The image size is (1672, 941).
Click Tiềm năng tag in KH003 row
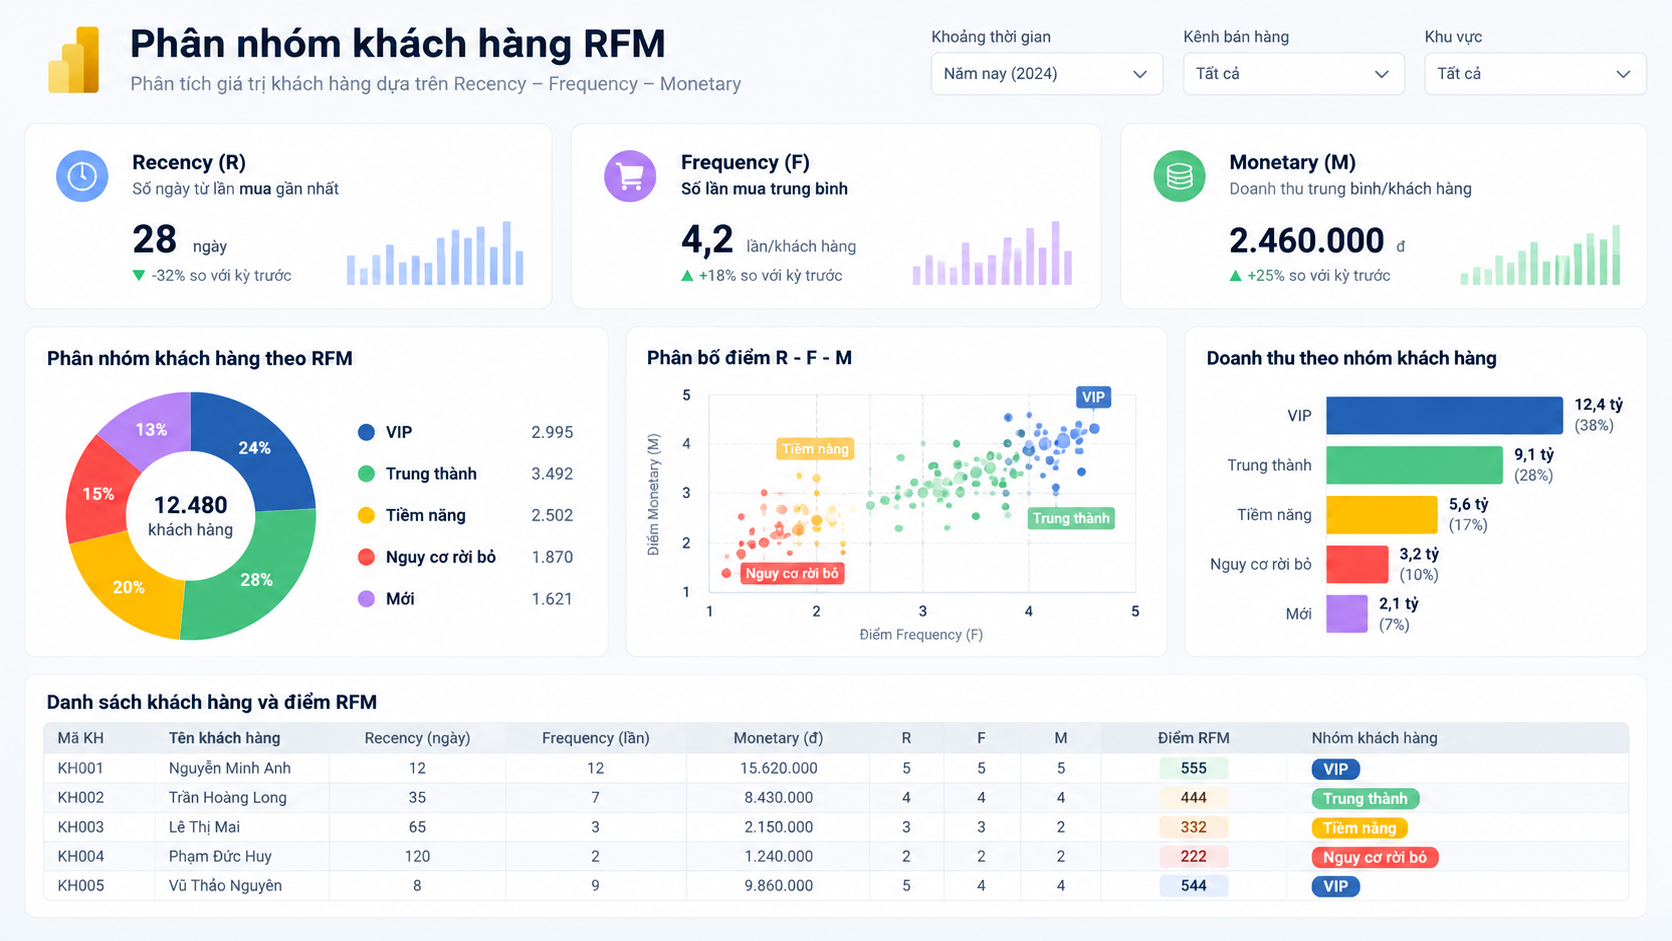point(1359,828)
